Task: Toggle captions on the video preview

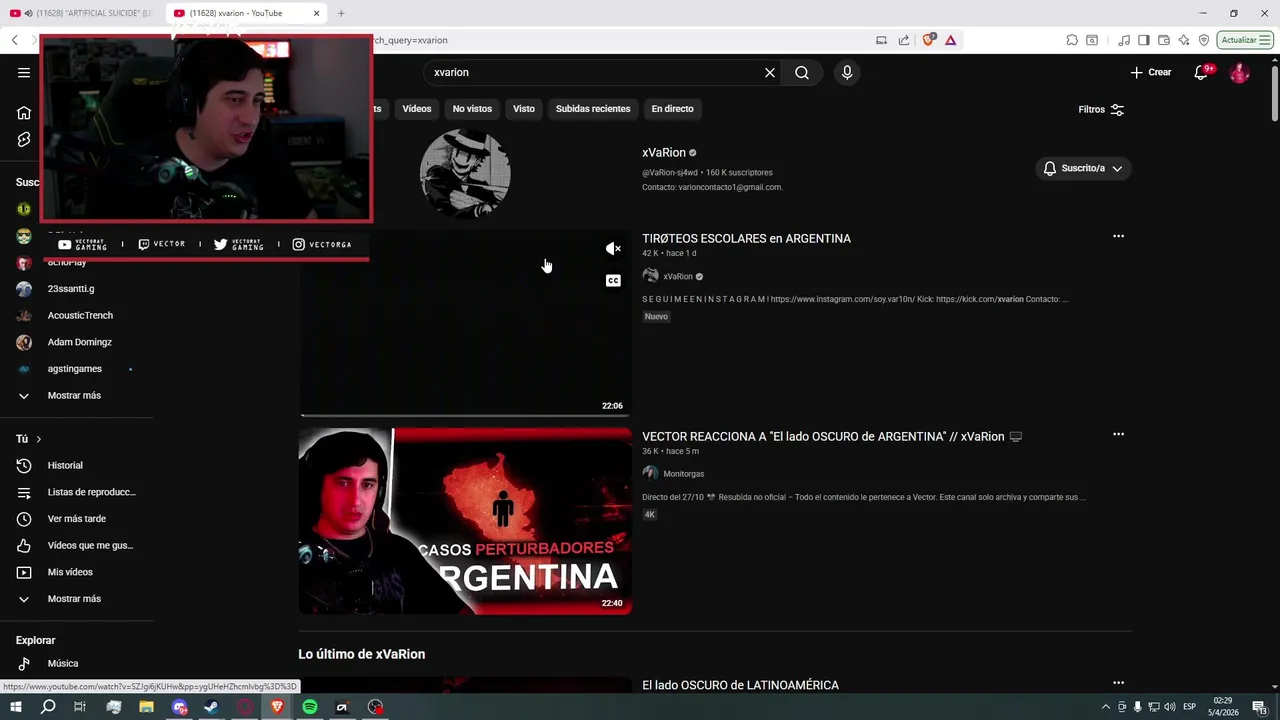Action: [x=613, y=280]
